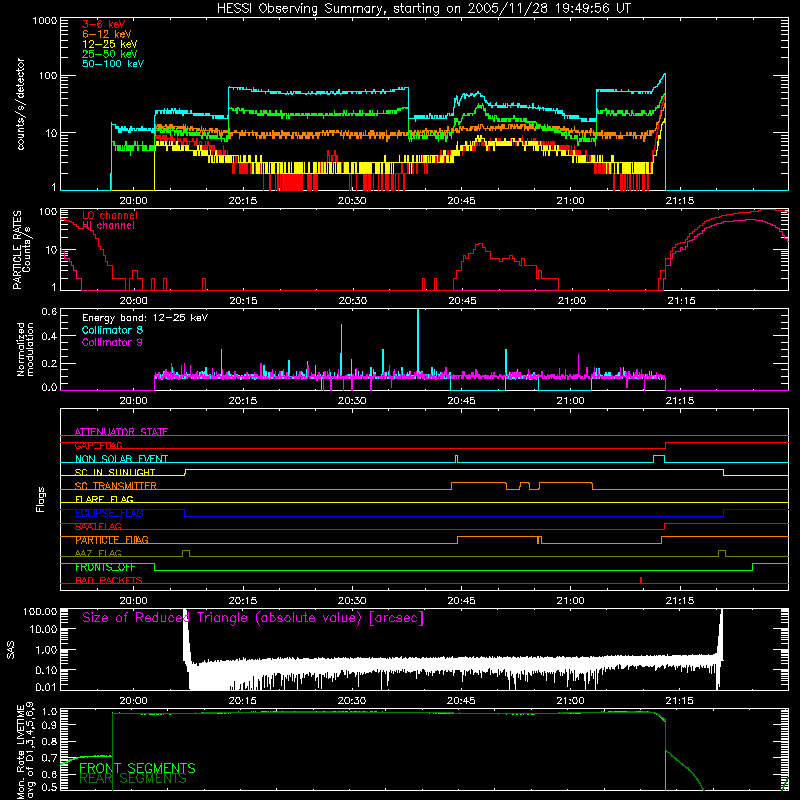Viewport: 800px width, 800px height.
Task: Click the 0.9 tick on the livetime plot
Action: point(49,724)
